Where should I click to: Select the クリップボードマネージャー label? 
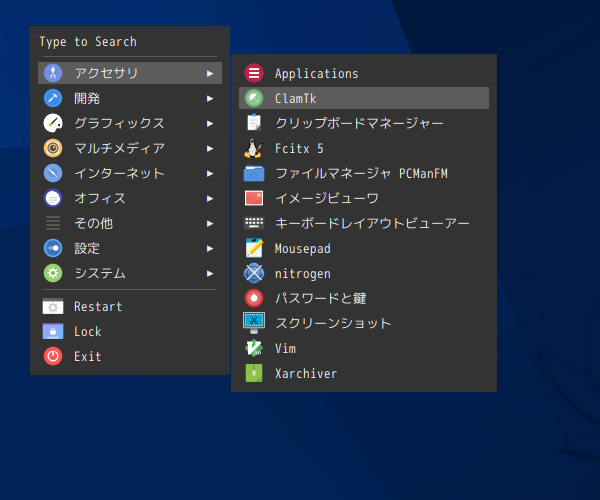(359, 123)
